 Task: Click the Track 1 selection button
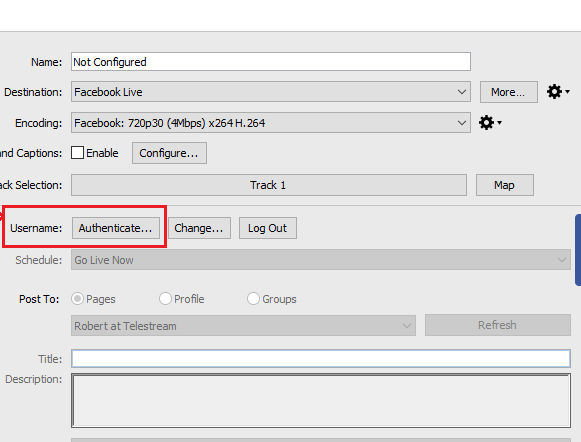269,185
